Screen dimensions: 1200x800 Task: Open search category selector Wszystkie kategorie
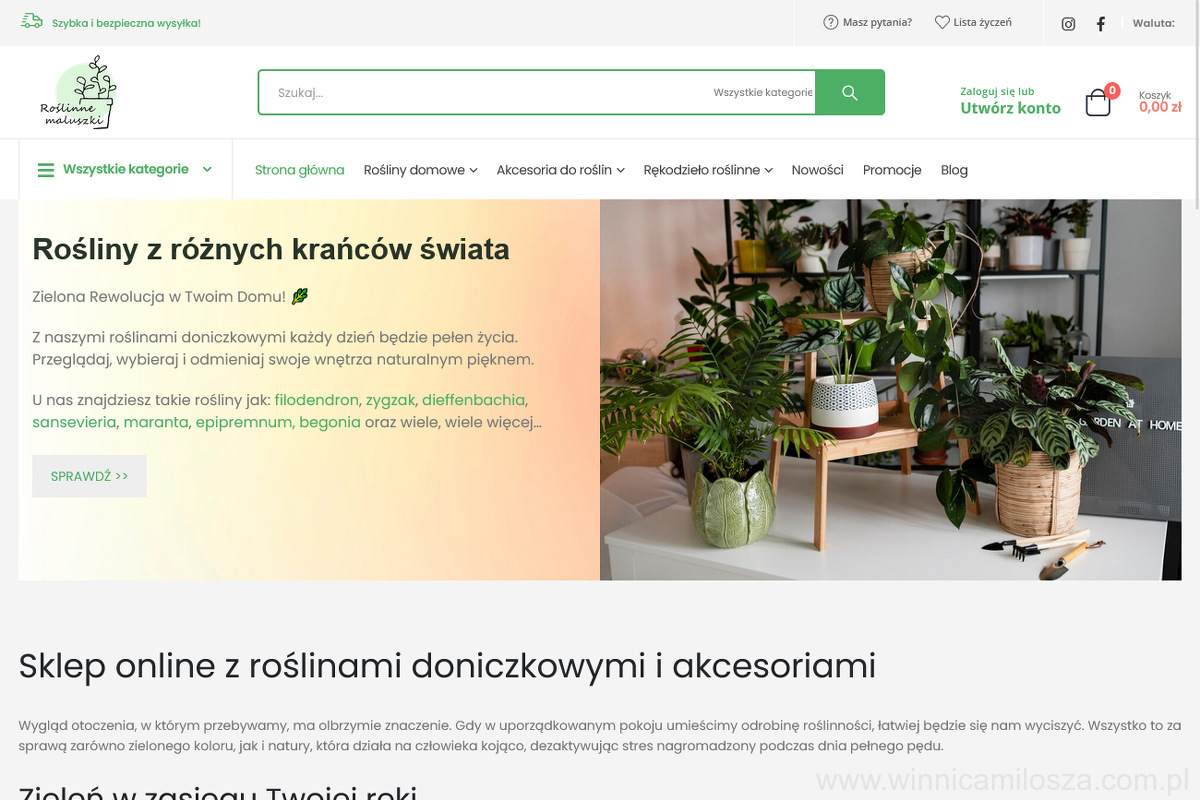coord(762,92)
